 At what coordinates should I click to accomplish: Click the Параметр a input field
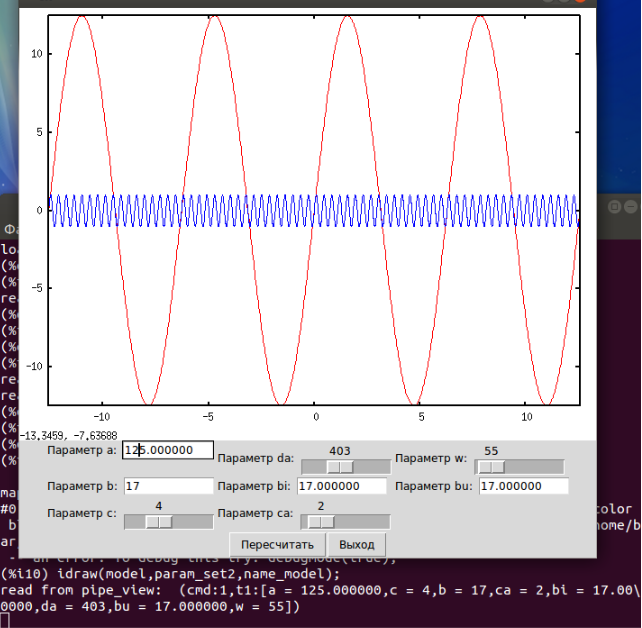(x=168, y=451)
